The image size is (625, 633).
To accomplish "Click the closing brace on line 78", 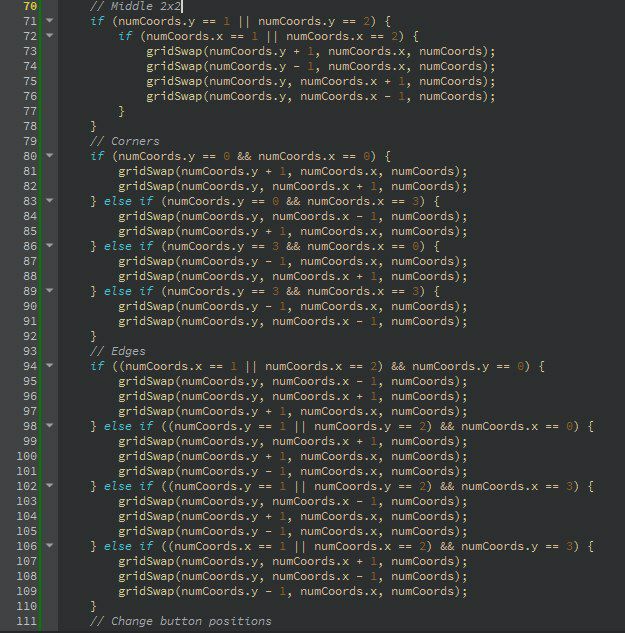I will tap(93, 126).
